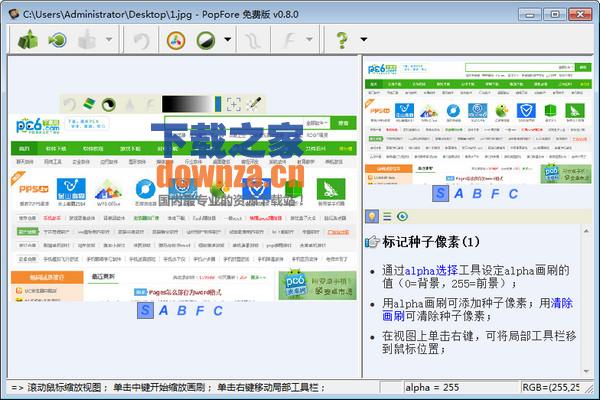Select the C mode under the preview pane
This screenshot has height=400, width=600.
(x=513, y=194)
